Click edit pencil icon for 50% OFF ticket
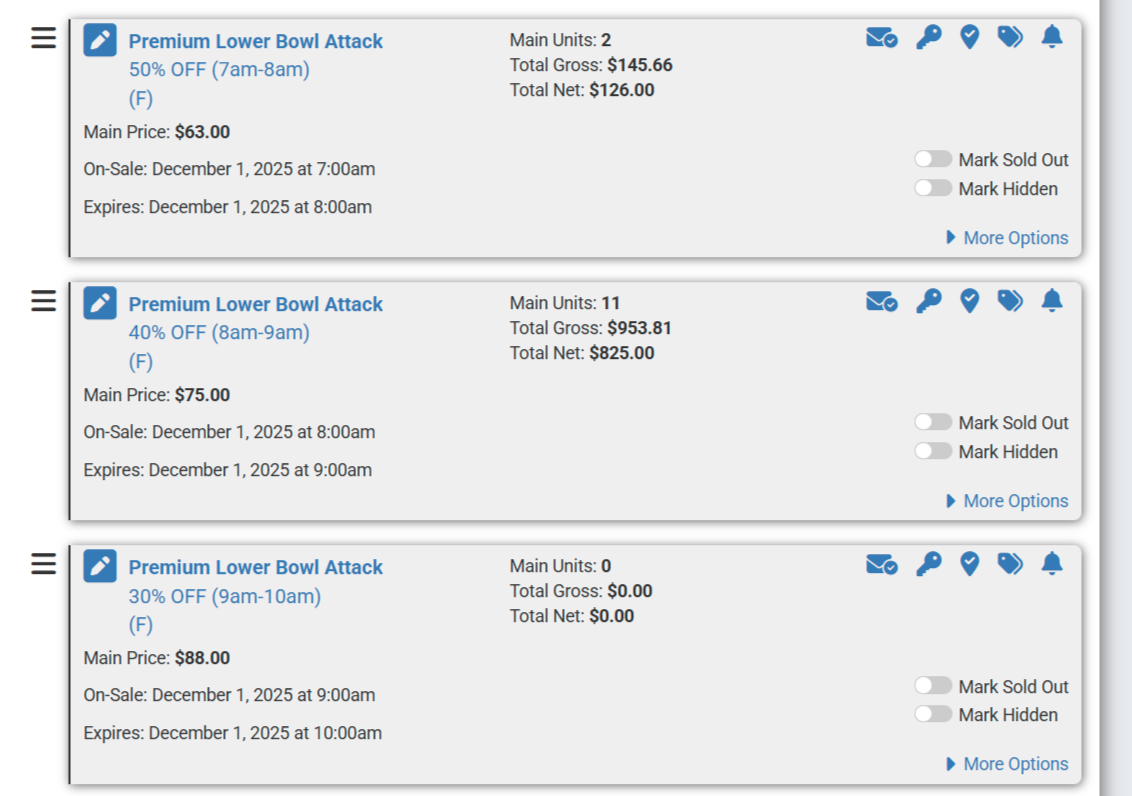The height and width of the screenshot is (796, 1132). [x=100, y=40]
